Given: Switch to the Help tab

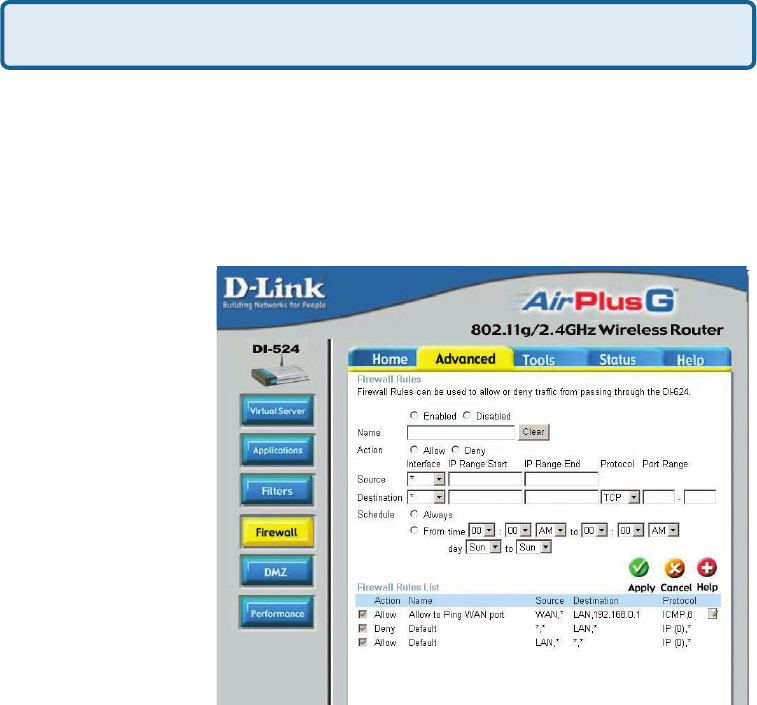Looking at the screenshot, I should (x=690, y=360).
